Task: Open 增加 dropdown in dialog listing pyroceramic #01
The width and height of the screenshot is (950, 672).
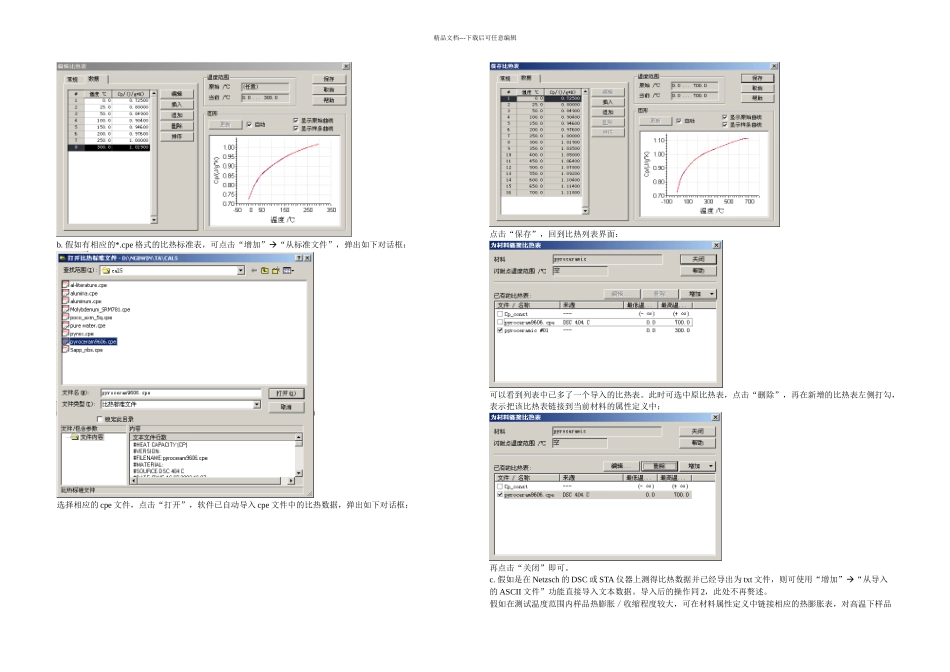Action: [699, 294]
